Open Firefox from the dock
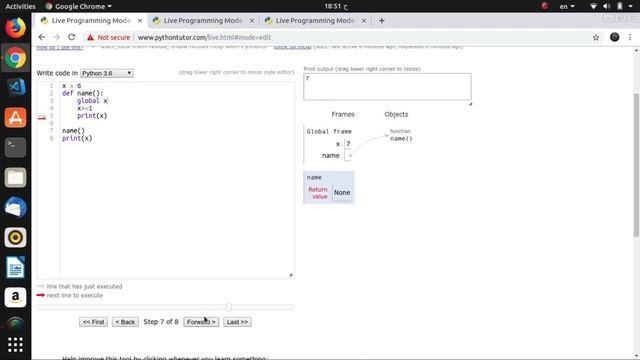 [16, 28]
